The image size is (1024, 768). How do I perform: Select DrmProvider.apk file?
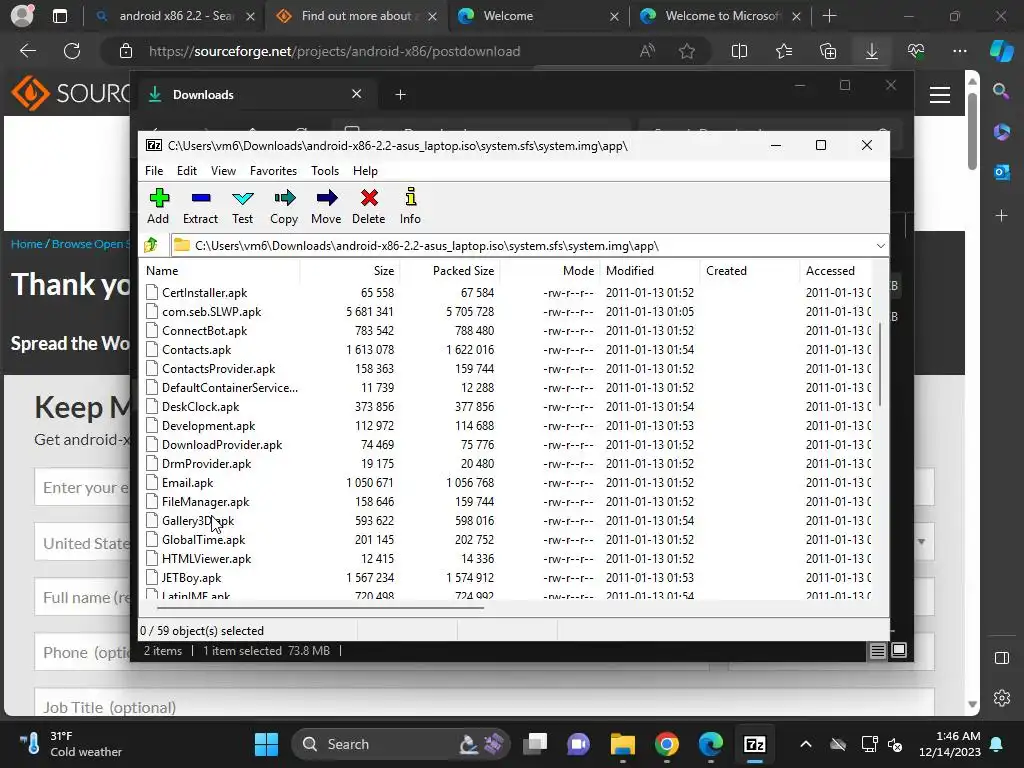point(206,463)
